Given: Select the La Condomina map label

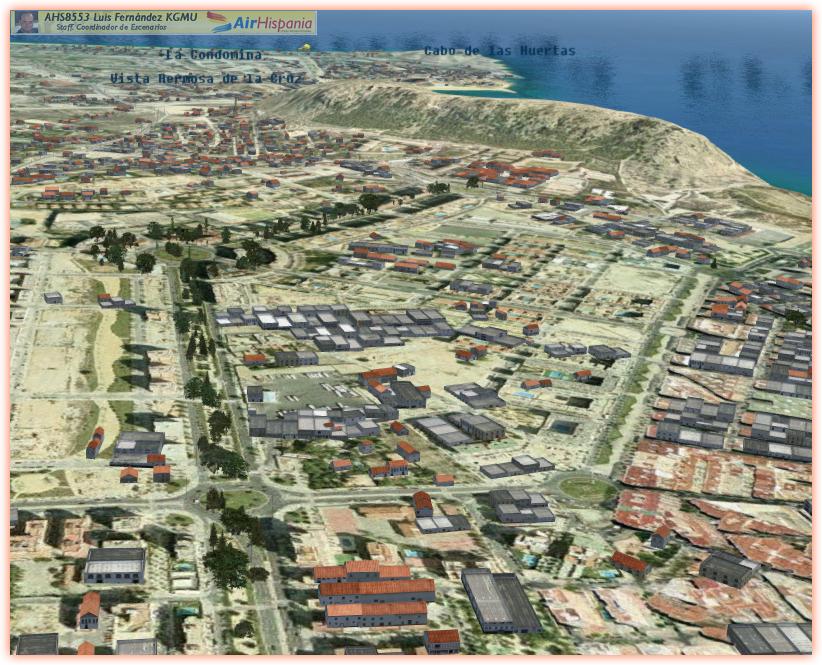Looking at the screenshot, I should [x=215, y=55].
